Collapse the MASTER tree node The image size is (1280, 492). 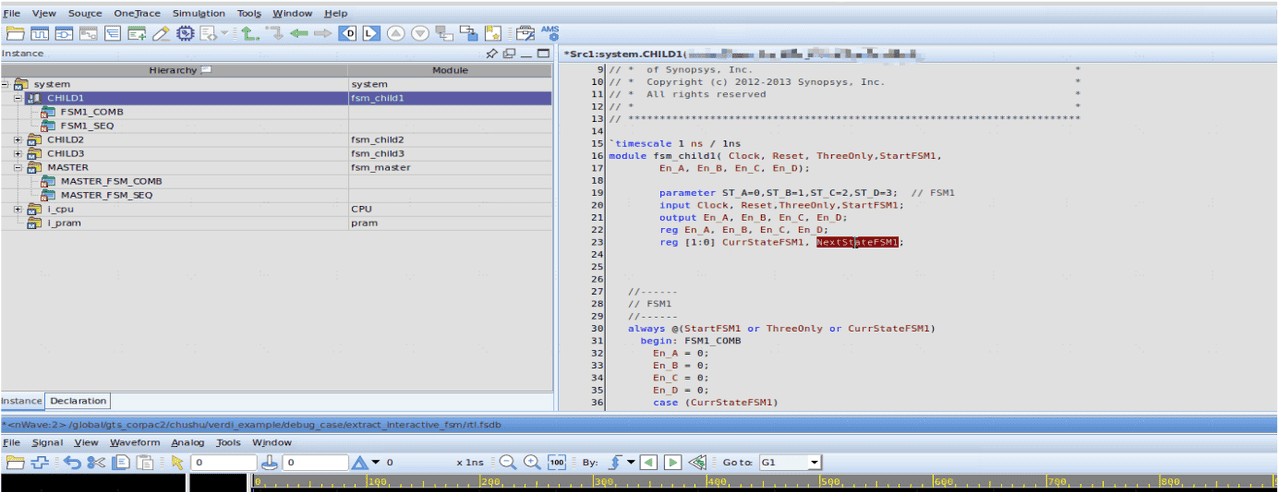(x=18, y=168)
